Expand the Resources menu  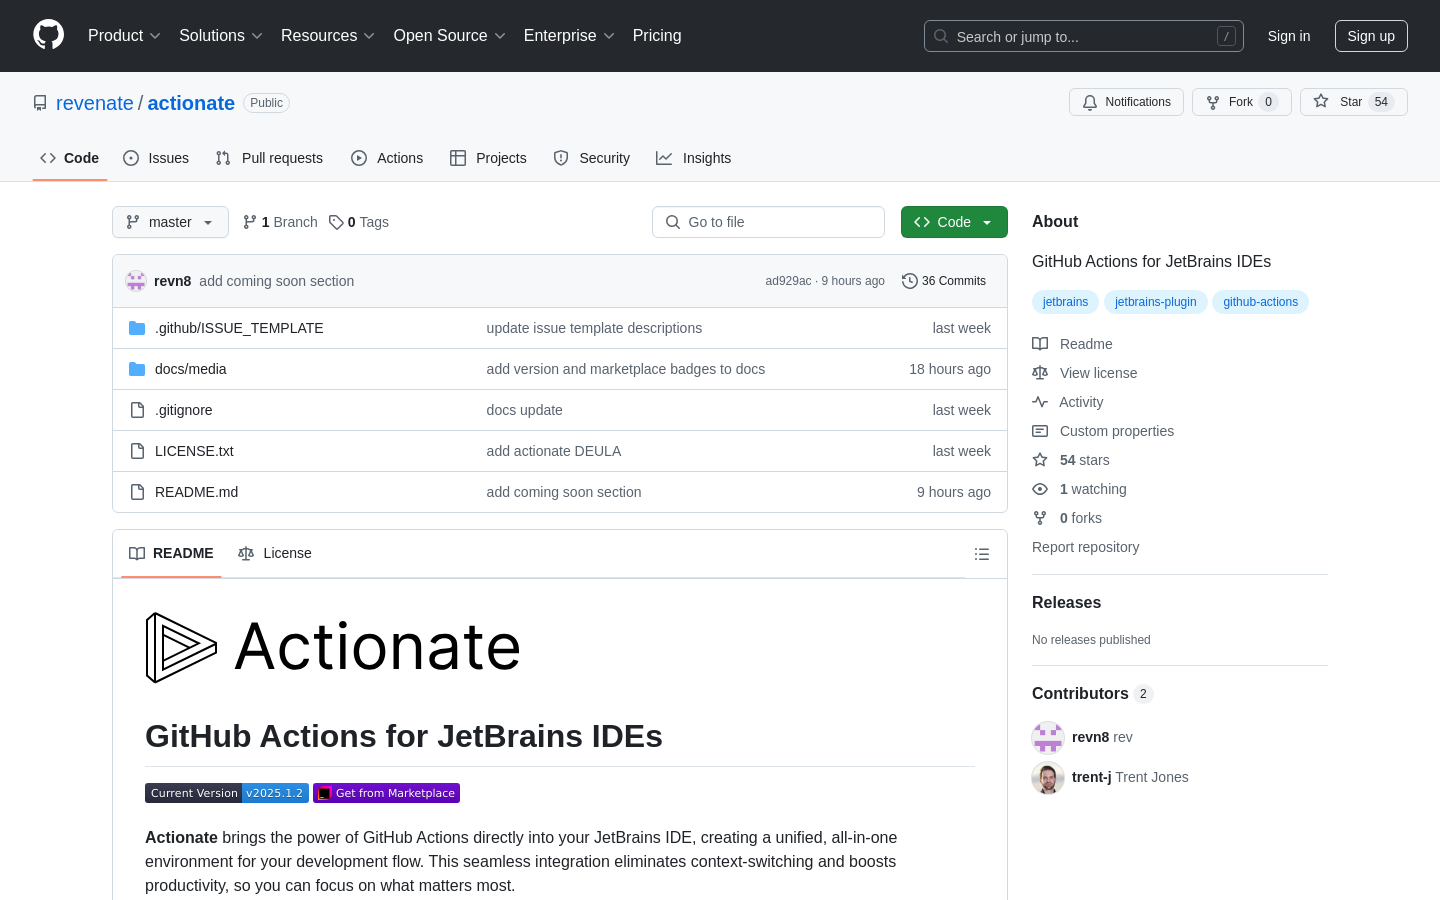click(328, 36)
